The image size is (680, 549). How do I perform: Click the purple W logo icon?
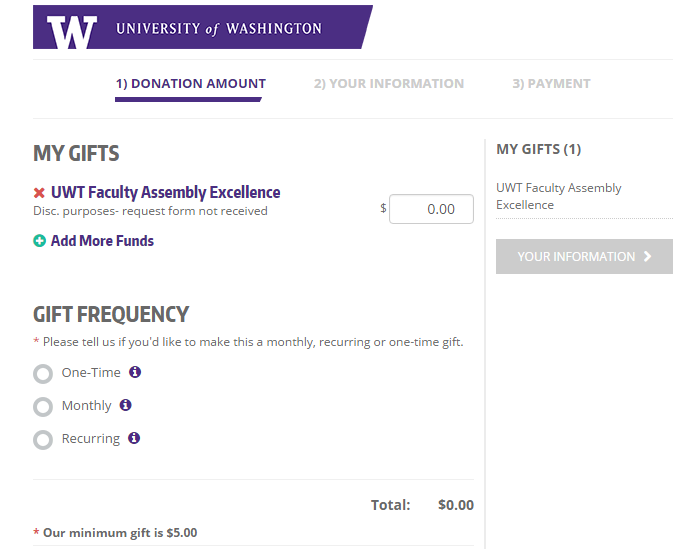click(72, 31)
